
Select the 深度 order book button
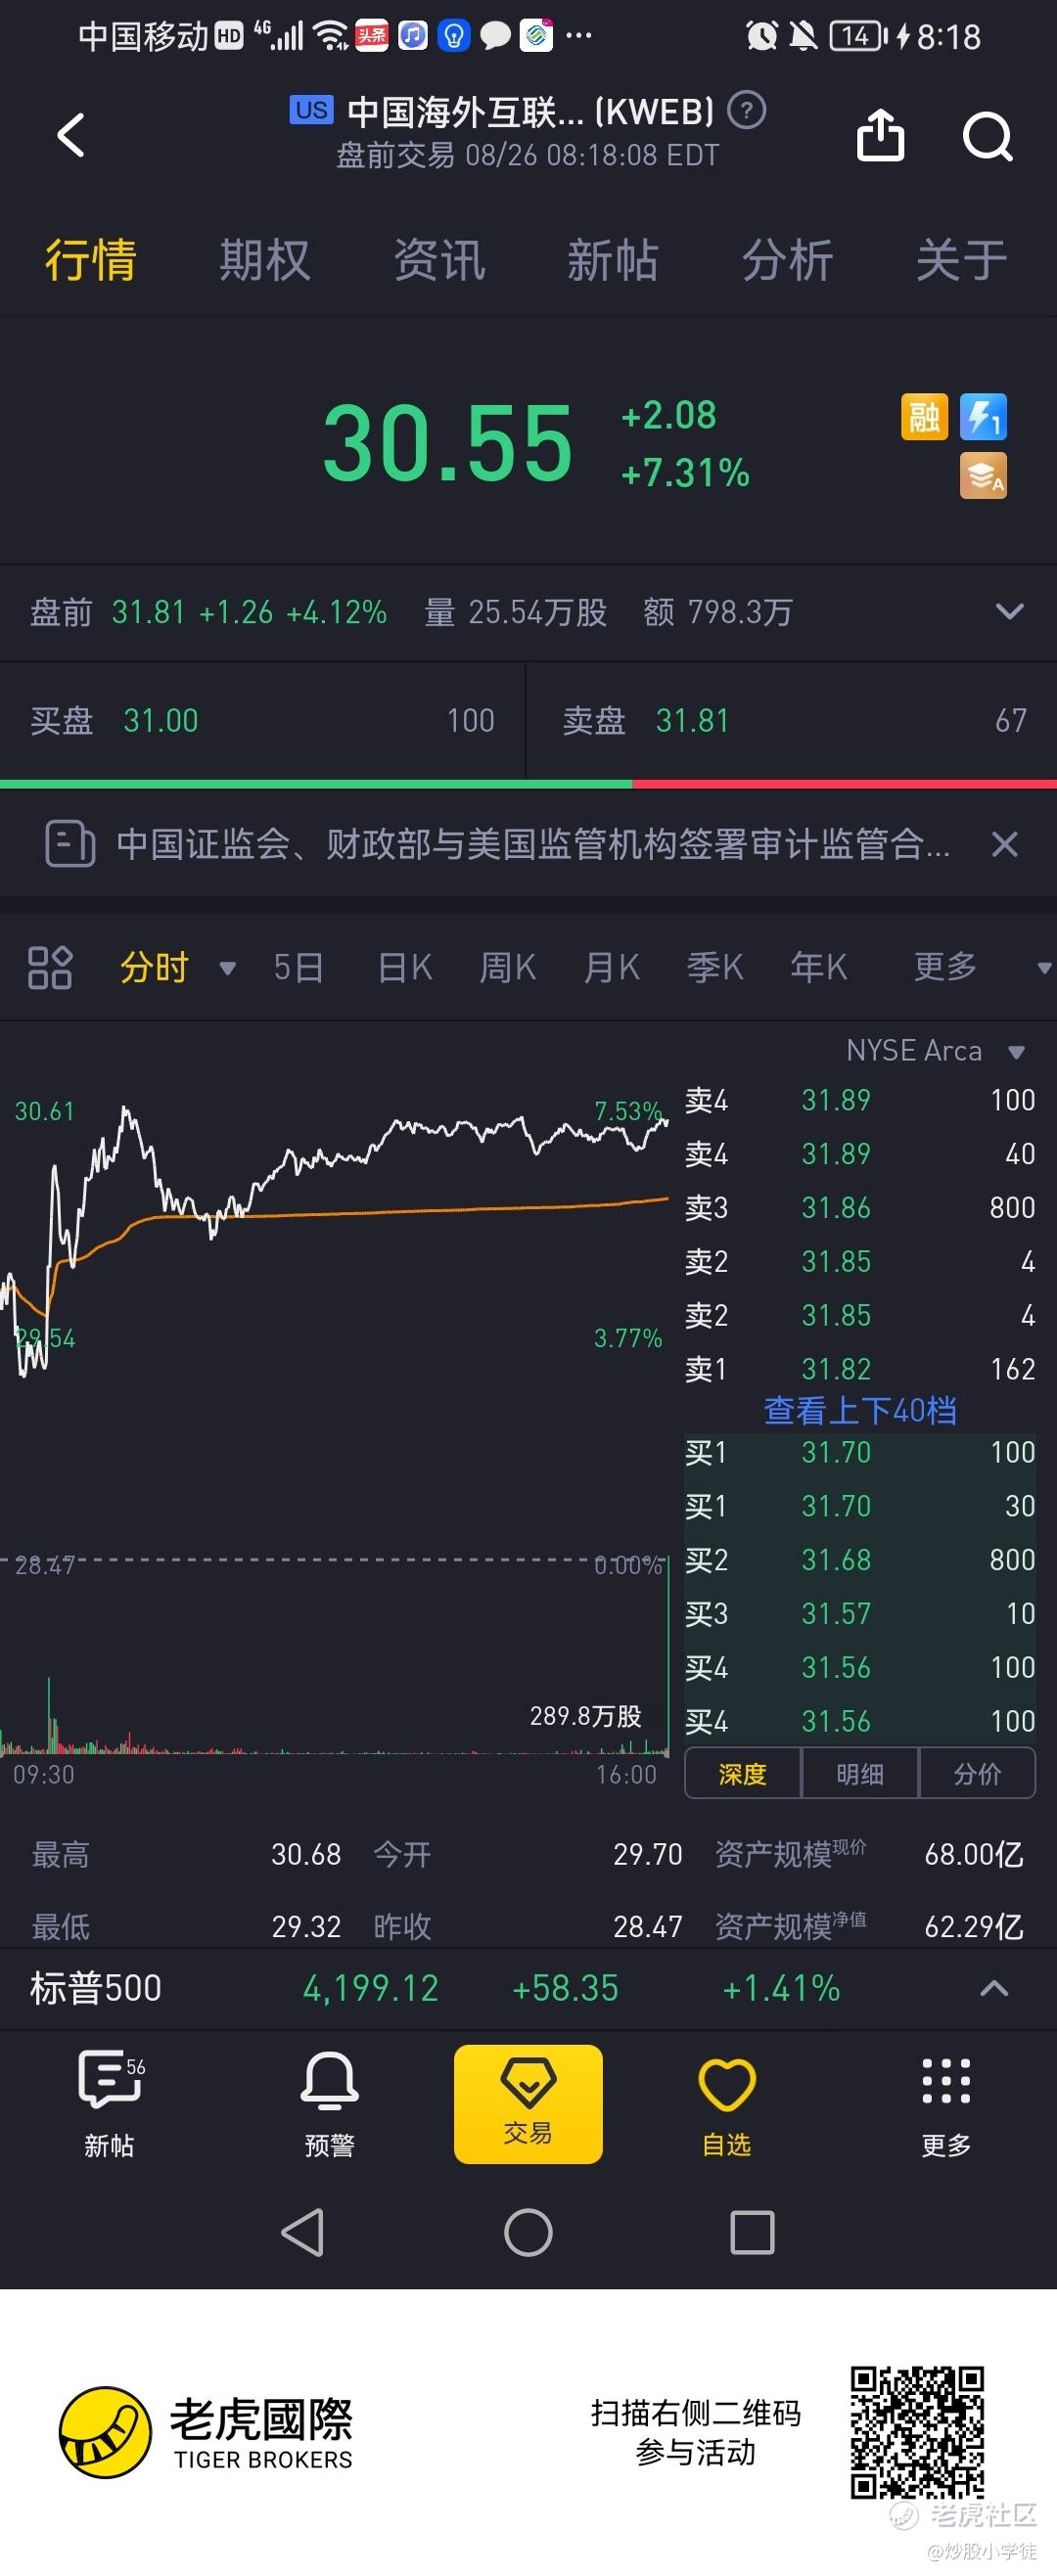point(742,1774)
